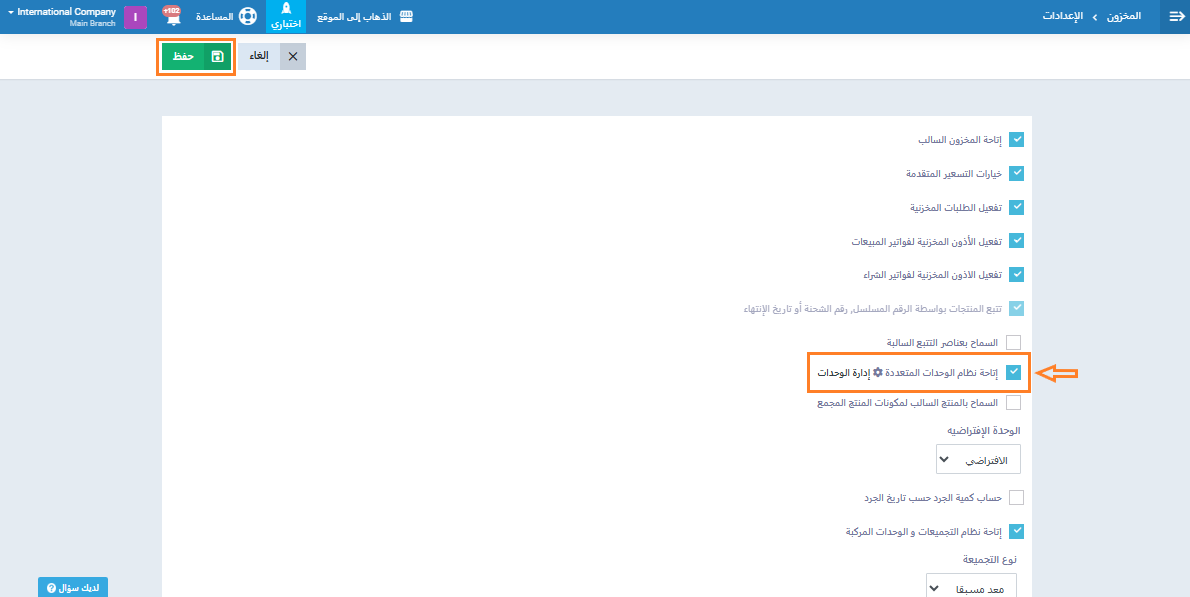Click the help lifebuoy icon
Image resolution: width=1190 pixels, height=597 pixels.
pyautogui.click(x=247, y=17)
